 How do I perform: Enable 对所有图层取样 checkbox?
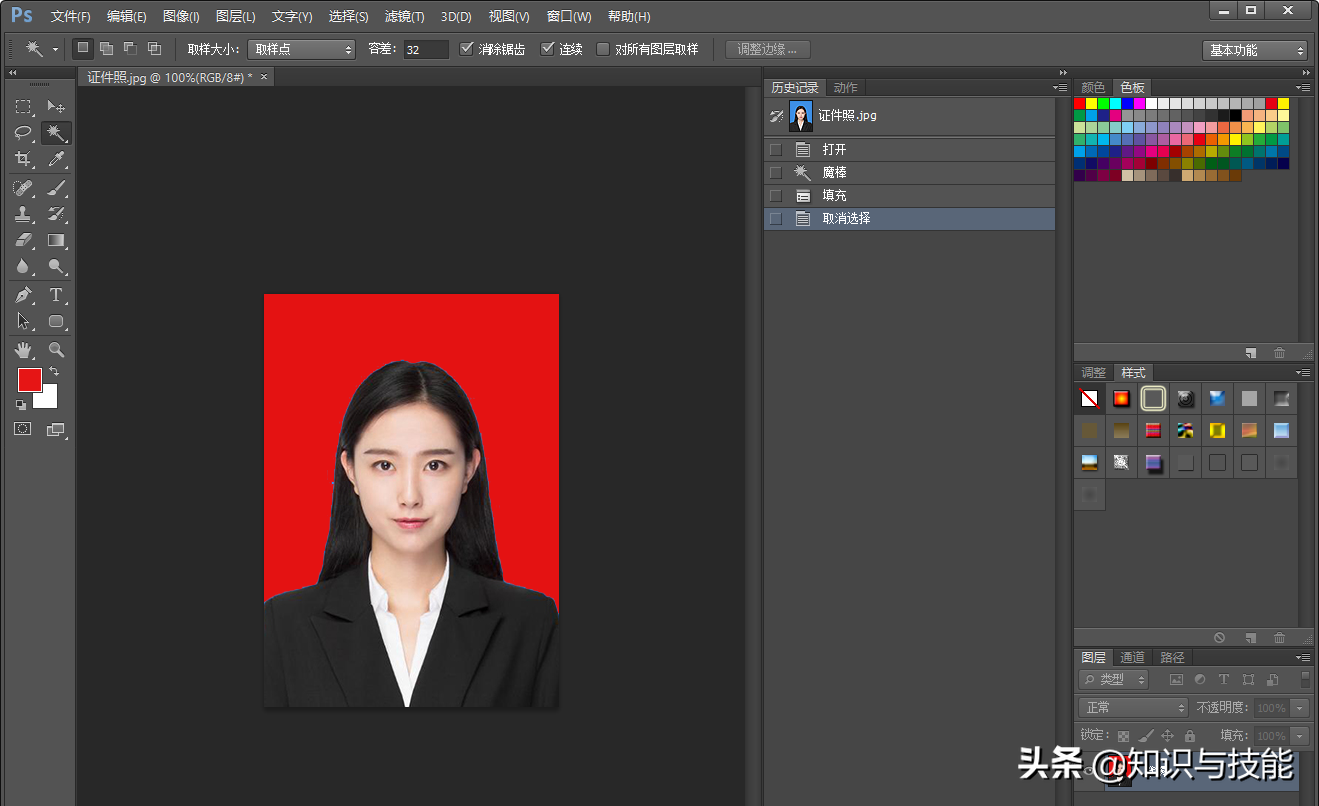(x=603, y=49)
